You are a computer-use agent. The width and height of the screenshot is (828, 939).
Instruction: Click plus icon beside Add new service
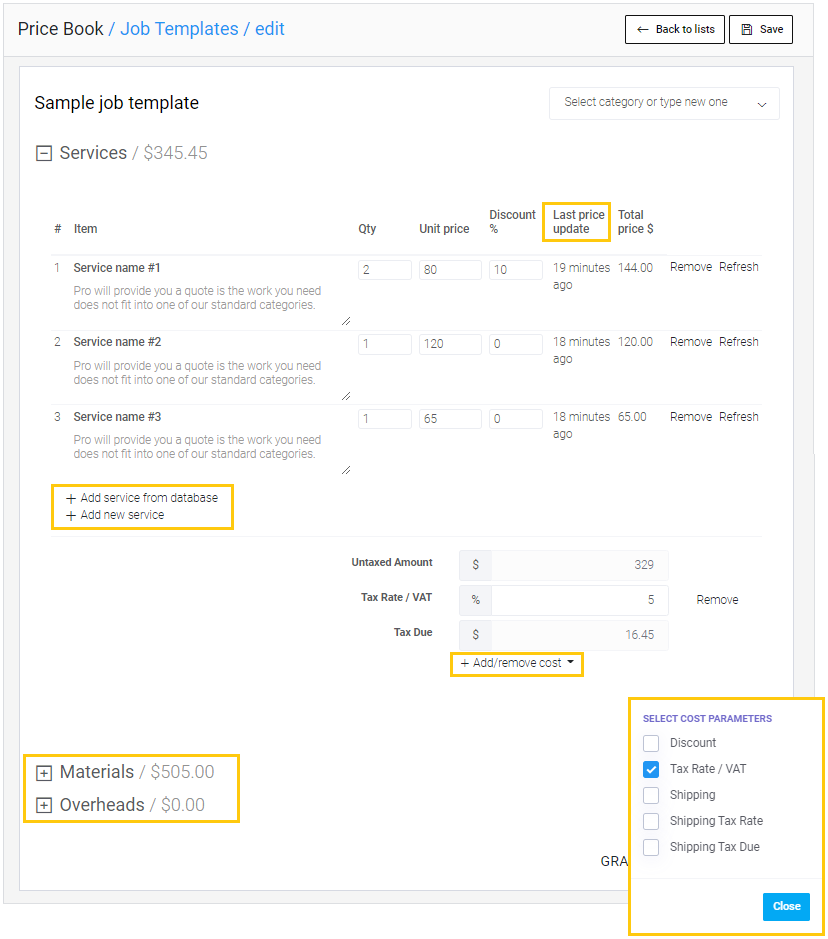tap(71, 515)
